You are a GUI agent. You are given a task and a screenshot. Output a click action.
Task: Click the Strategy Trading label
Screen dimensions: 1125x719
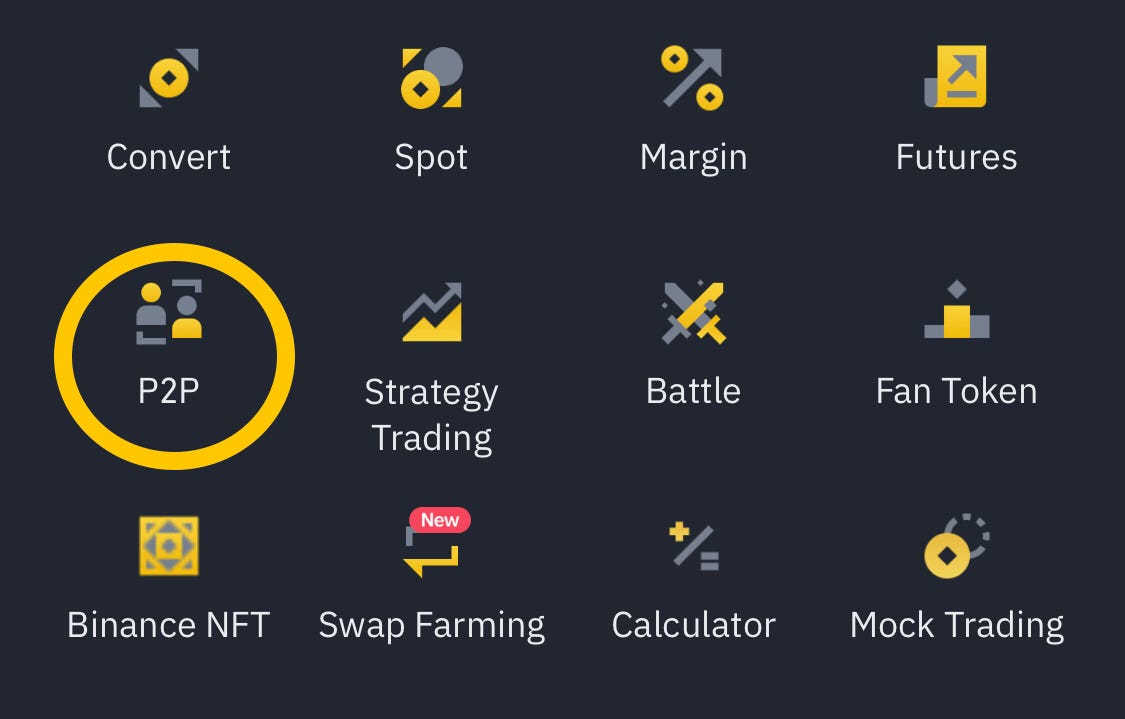(x=432, y=414)
